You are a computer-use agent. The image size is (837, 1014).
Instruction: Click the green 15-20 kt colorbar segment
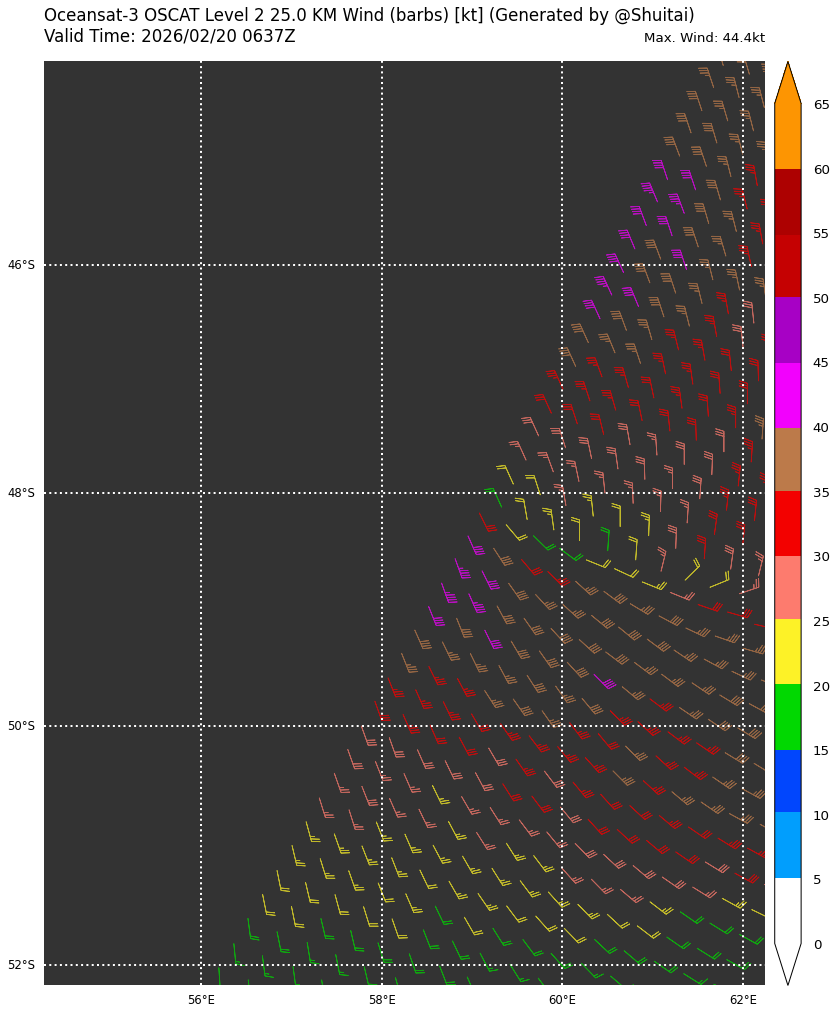click(x=787, y=716)
